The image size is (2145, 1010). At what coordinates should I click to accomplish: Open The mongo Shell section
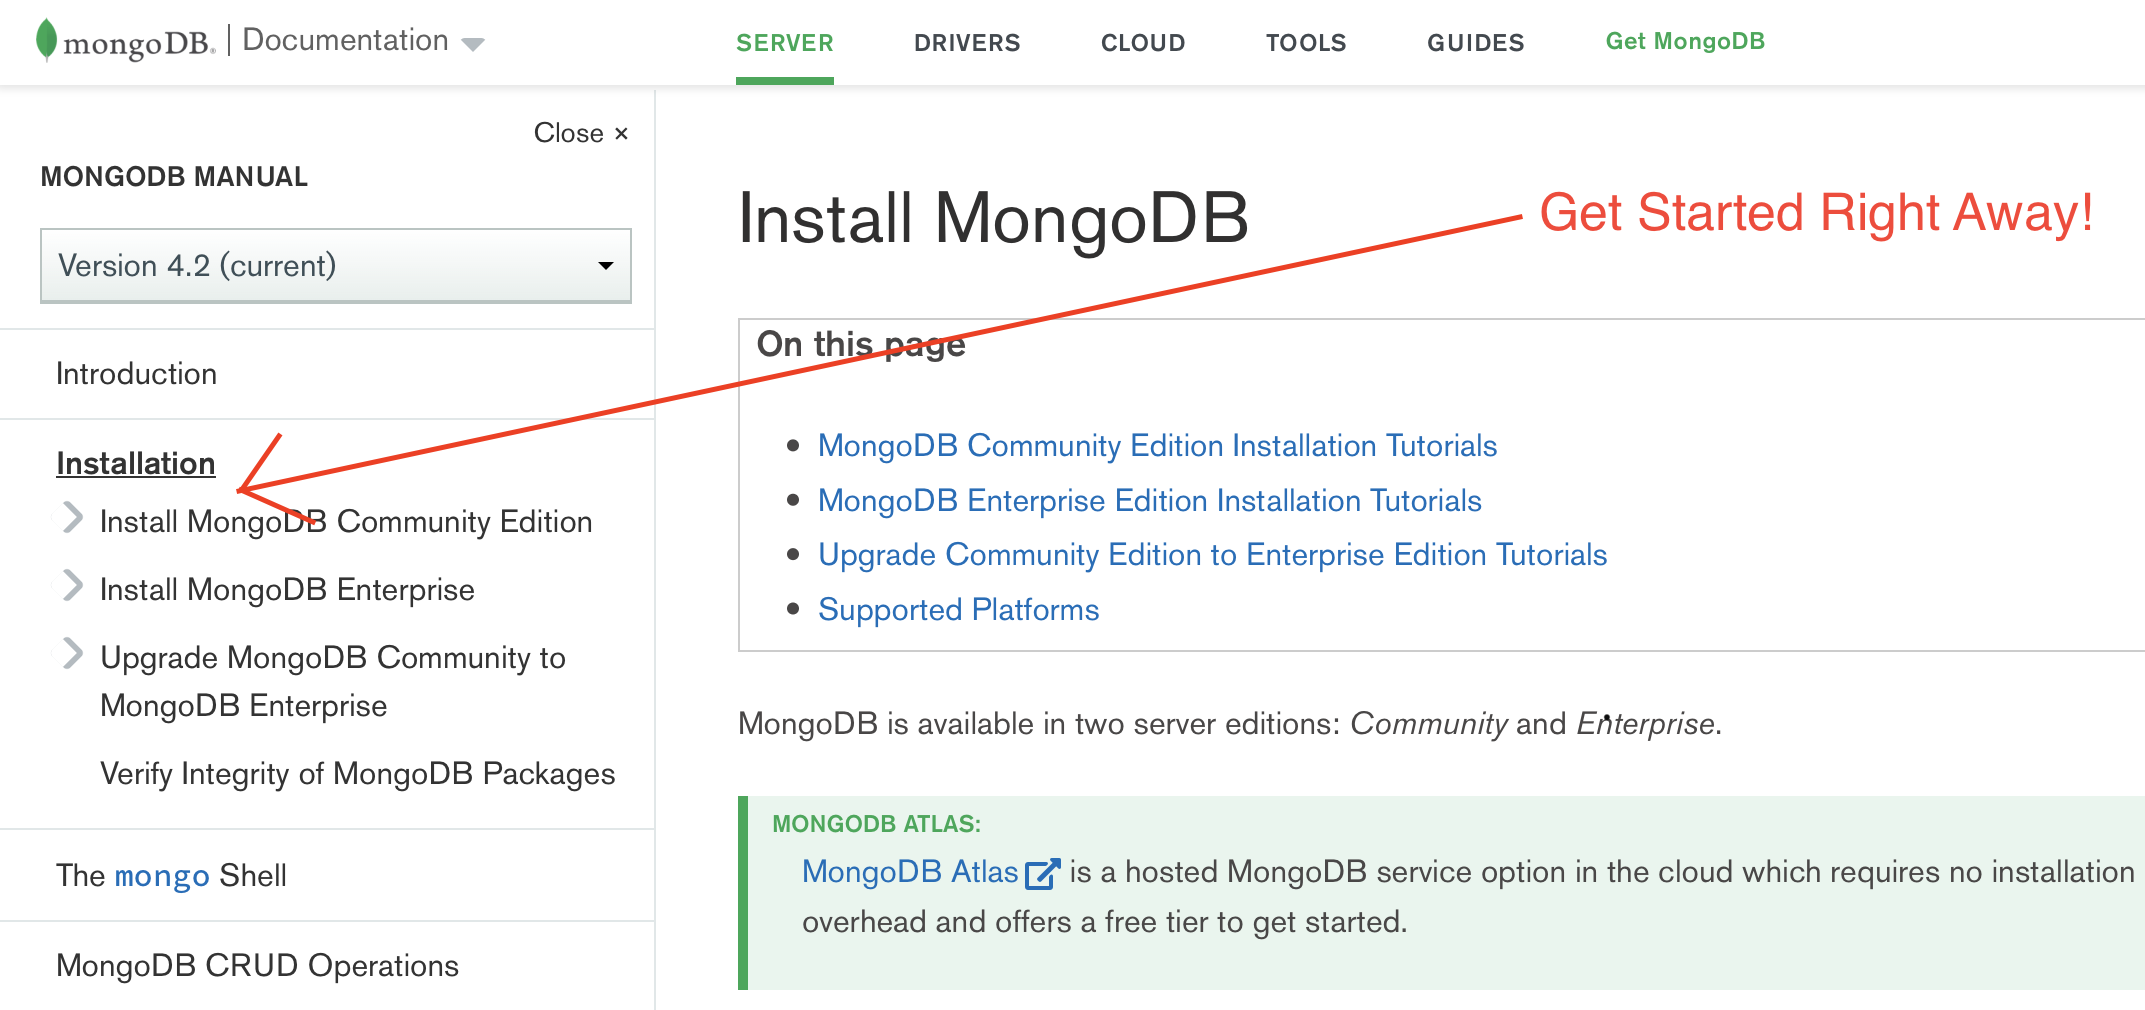point(171,876)
